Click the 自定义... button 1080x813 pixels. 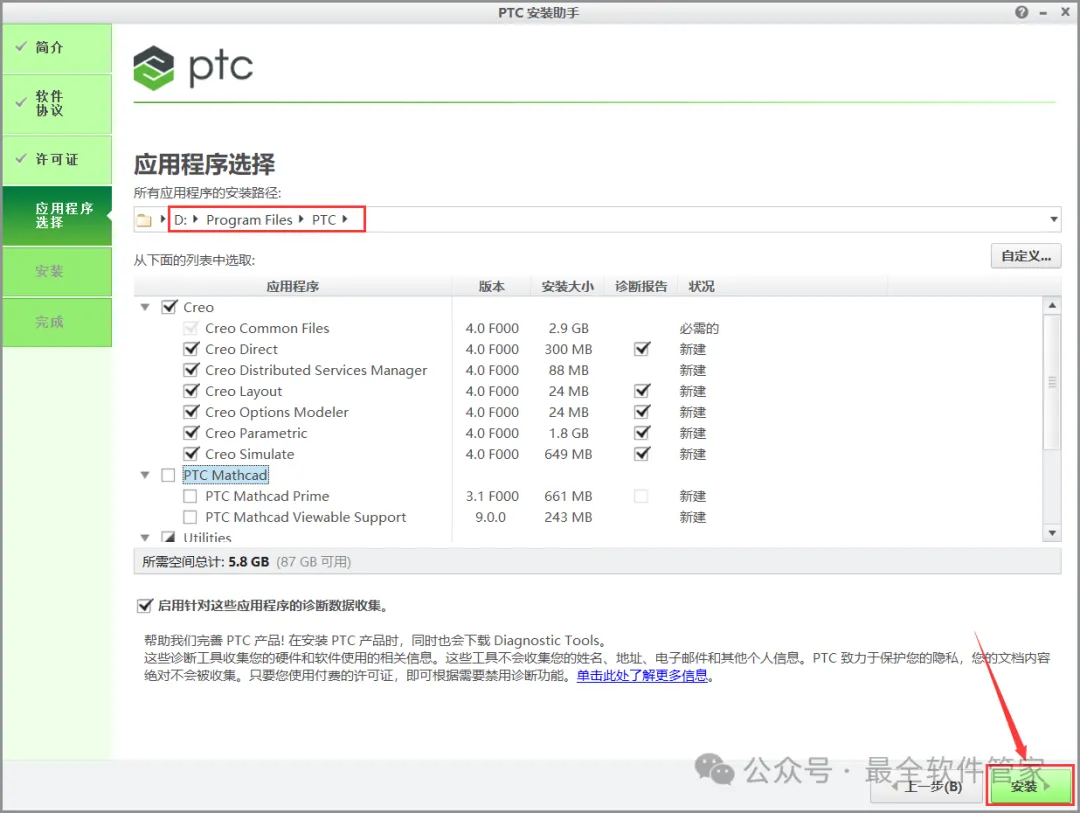[x=1026, y=256]
